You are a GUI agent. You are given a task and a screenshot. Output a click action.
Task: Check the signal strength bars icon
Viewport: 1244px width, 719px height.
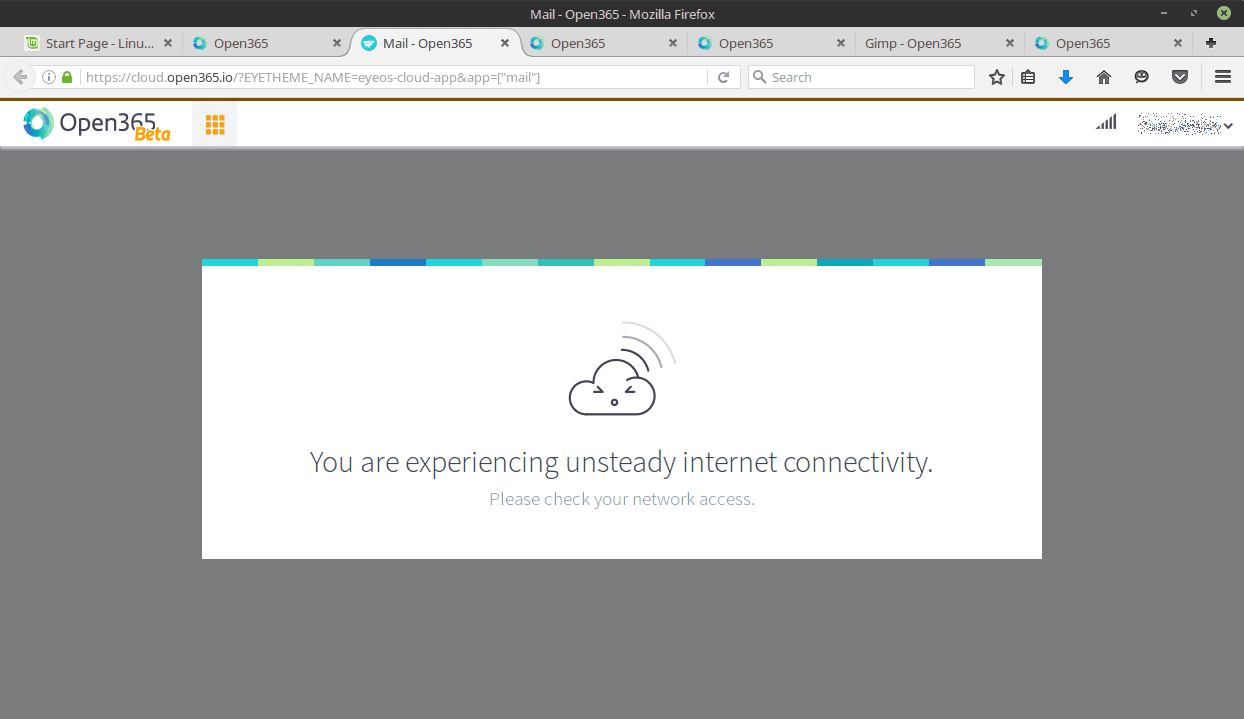pyautogui.click(x=1106, y=122)
